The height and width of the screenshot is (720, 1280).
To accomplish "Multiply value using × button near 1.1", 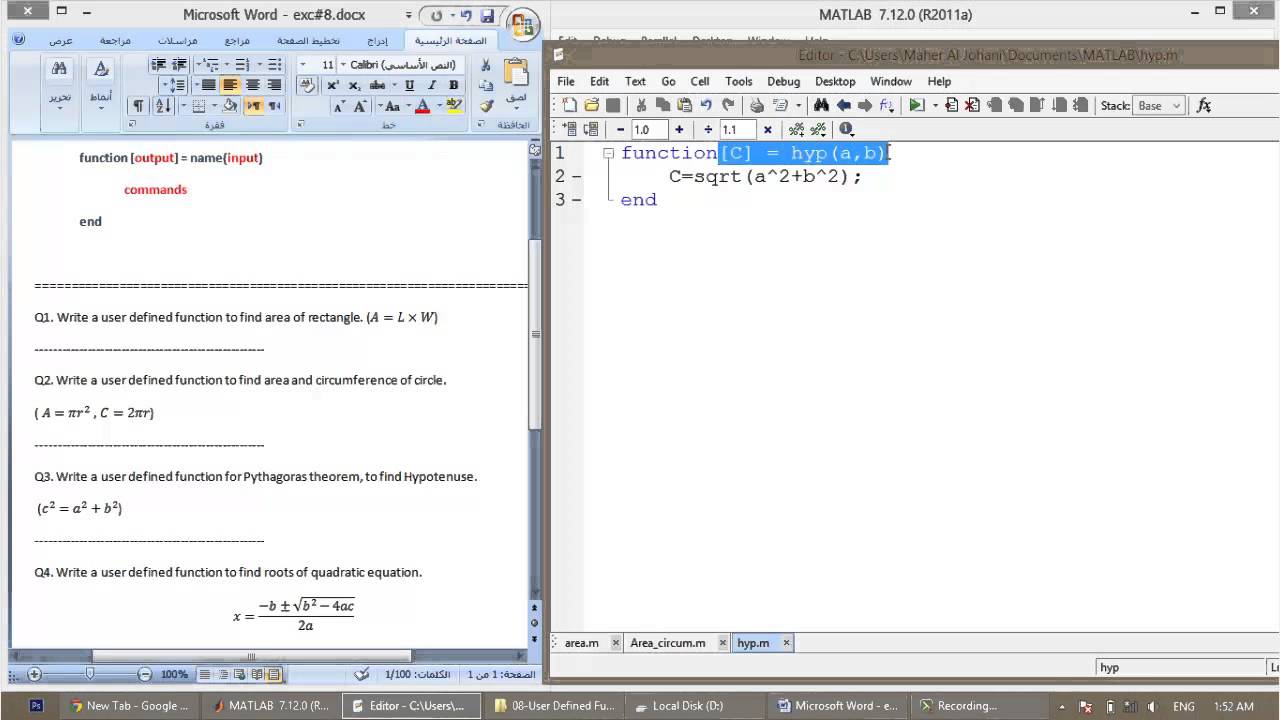I will [767, 129].
